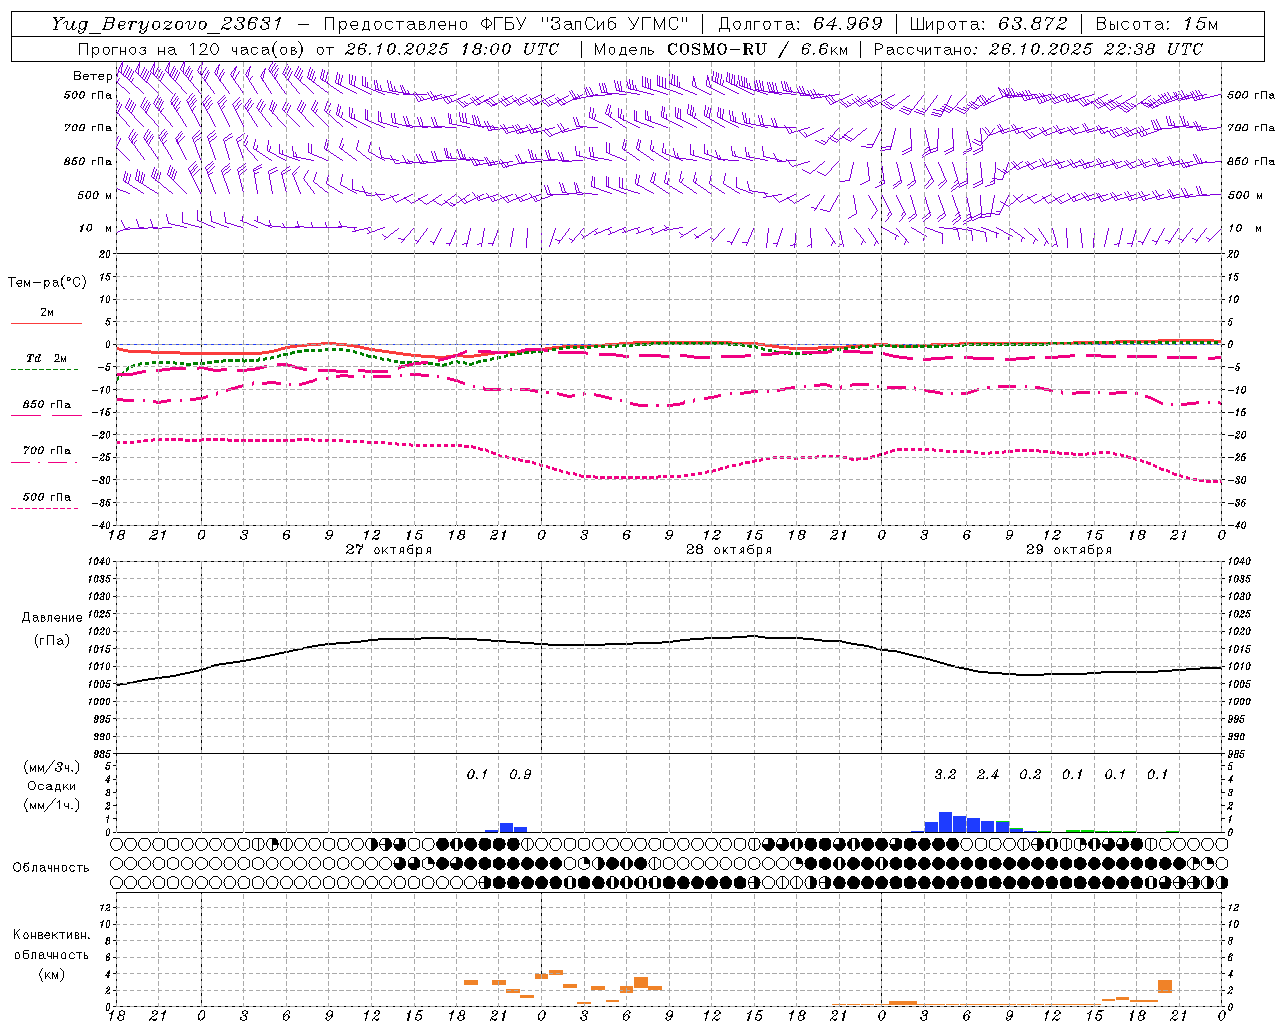This screenshot has height=1024, width=1280.
Task: Click the 850 гПа temperature legend entry
Action: coord(47,405)
